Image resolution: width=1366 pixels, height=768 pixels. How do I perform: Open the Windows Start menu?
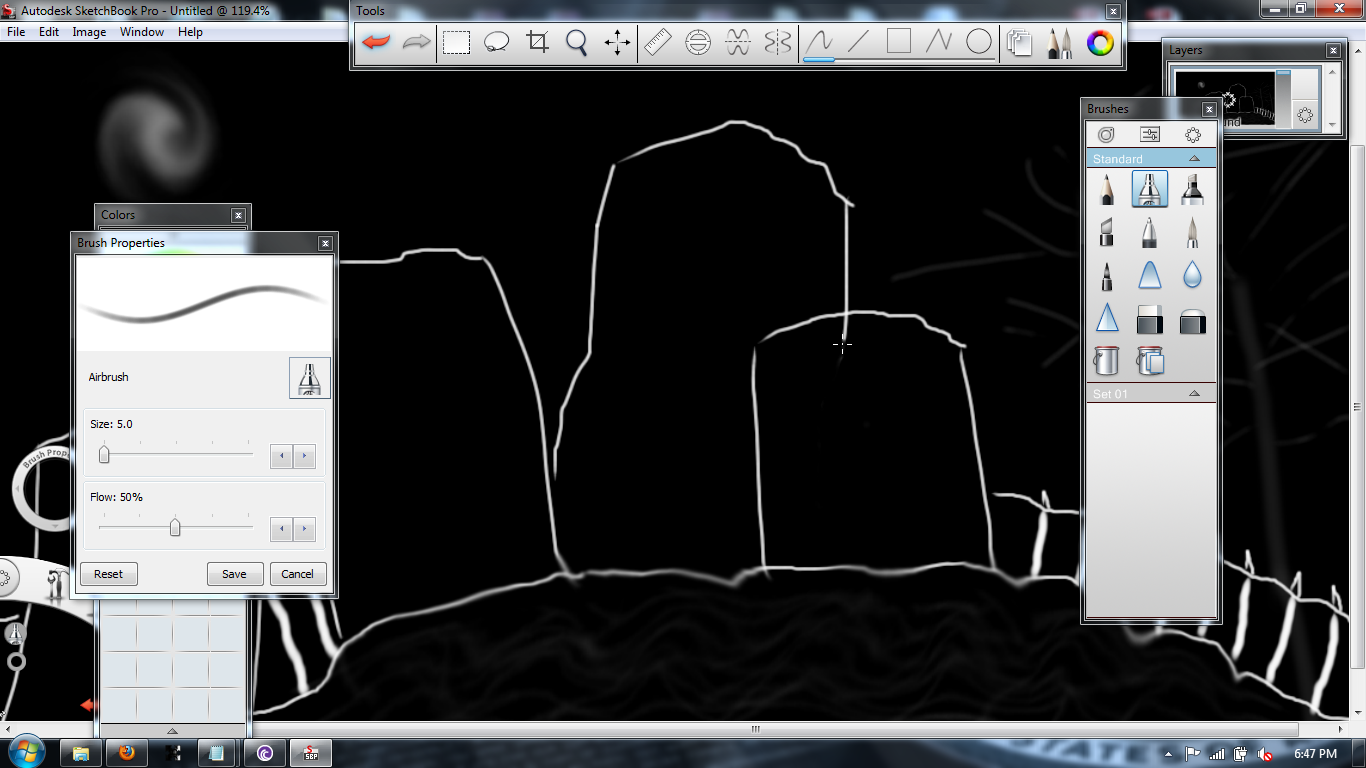(25, 753)
